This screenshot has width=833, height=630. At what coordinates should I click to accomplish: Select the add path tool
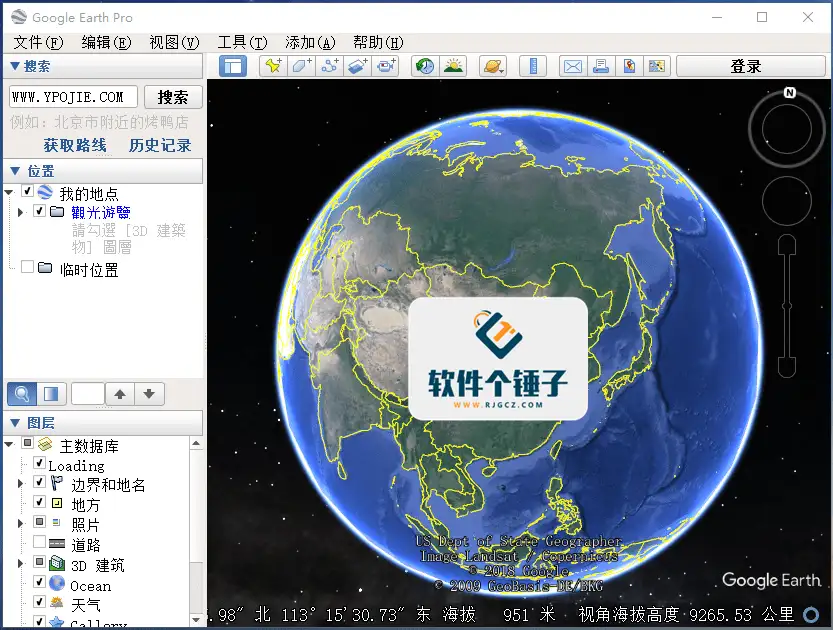[x=329, y=66]
